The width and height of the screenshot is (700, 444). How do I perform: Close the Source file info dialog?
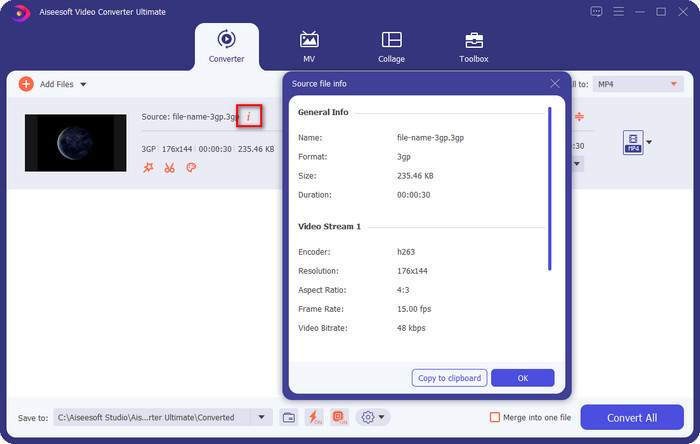(x=555, y=83)
